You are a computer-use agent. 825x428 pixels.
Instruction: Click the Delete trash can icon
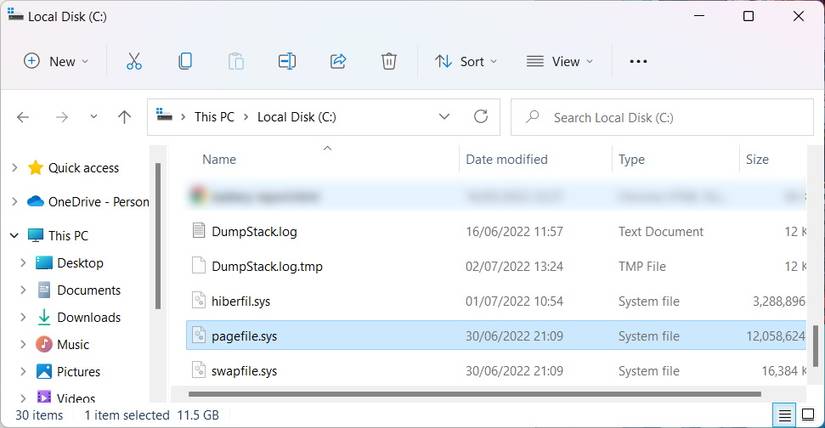click(389, 61)
